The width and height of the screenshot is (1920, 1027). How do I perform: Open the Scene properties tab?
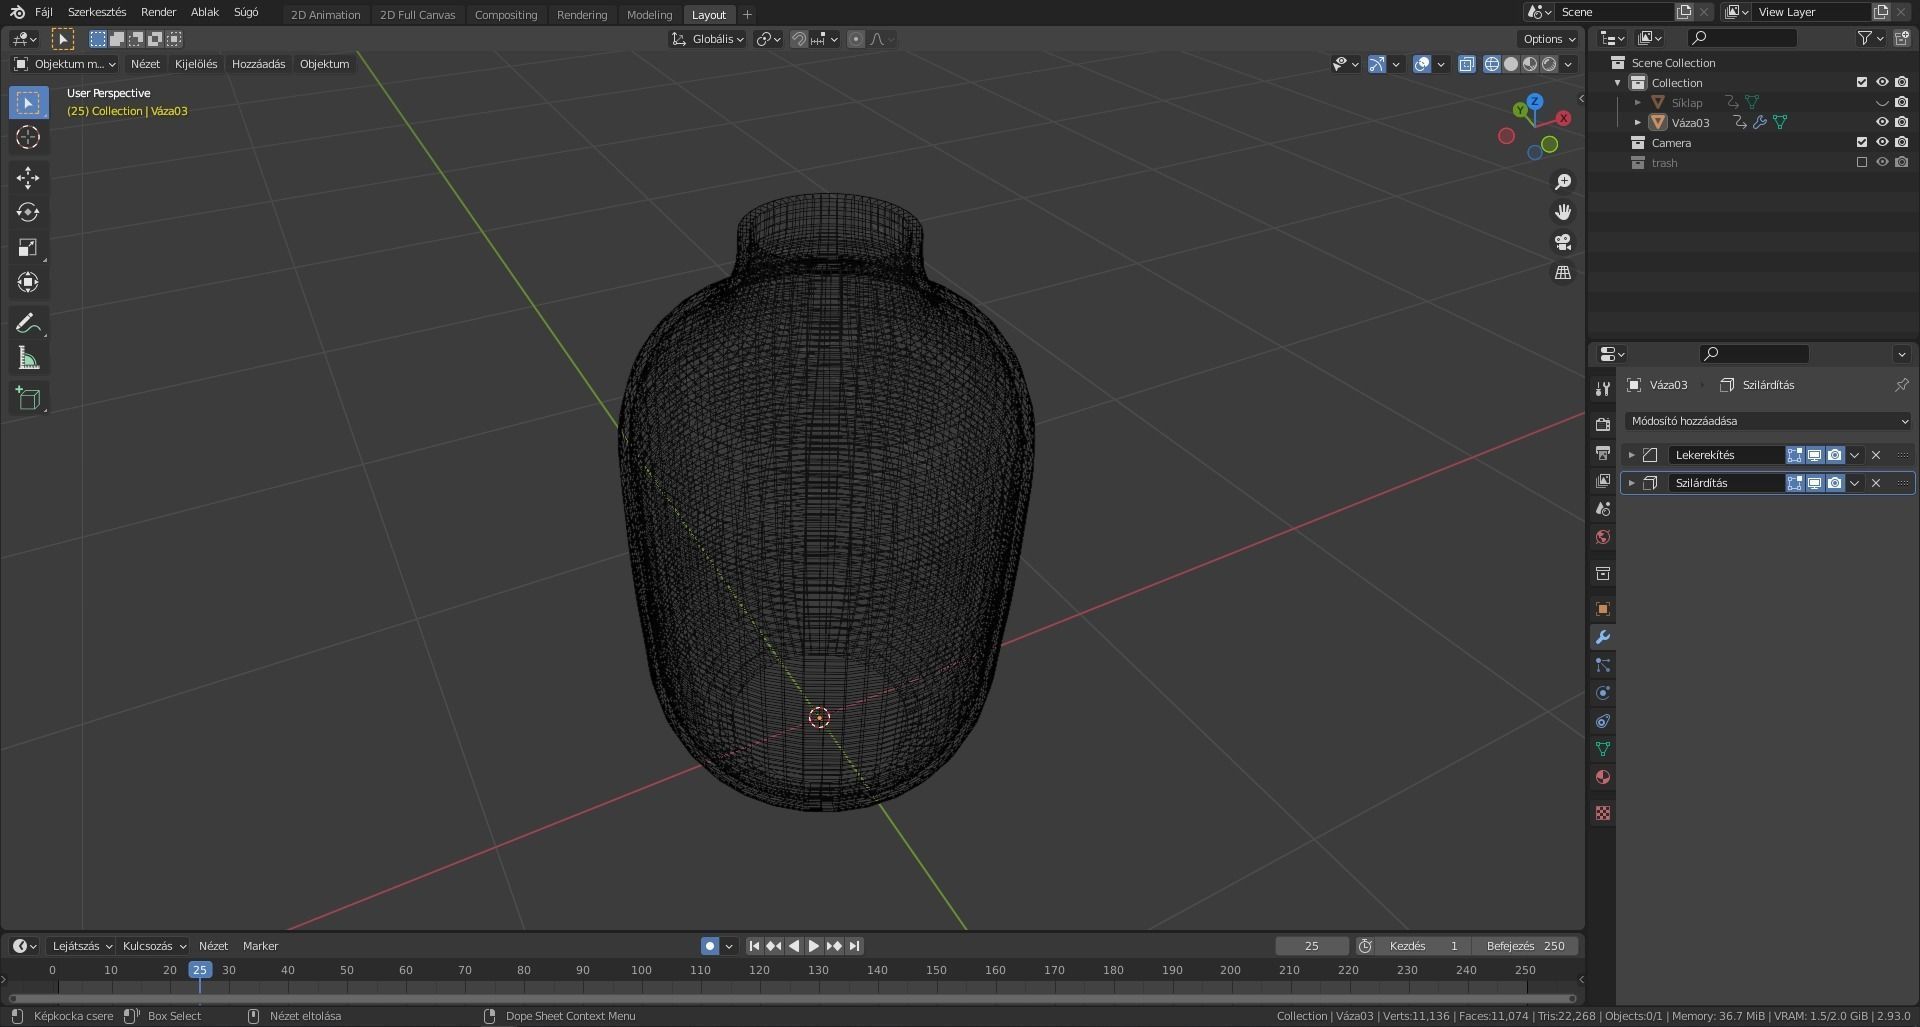tap(1603, 509)
